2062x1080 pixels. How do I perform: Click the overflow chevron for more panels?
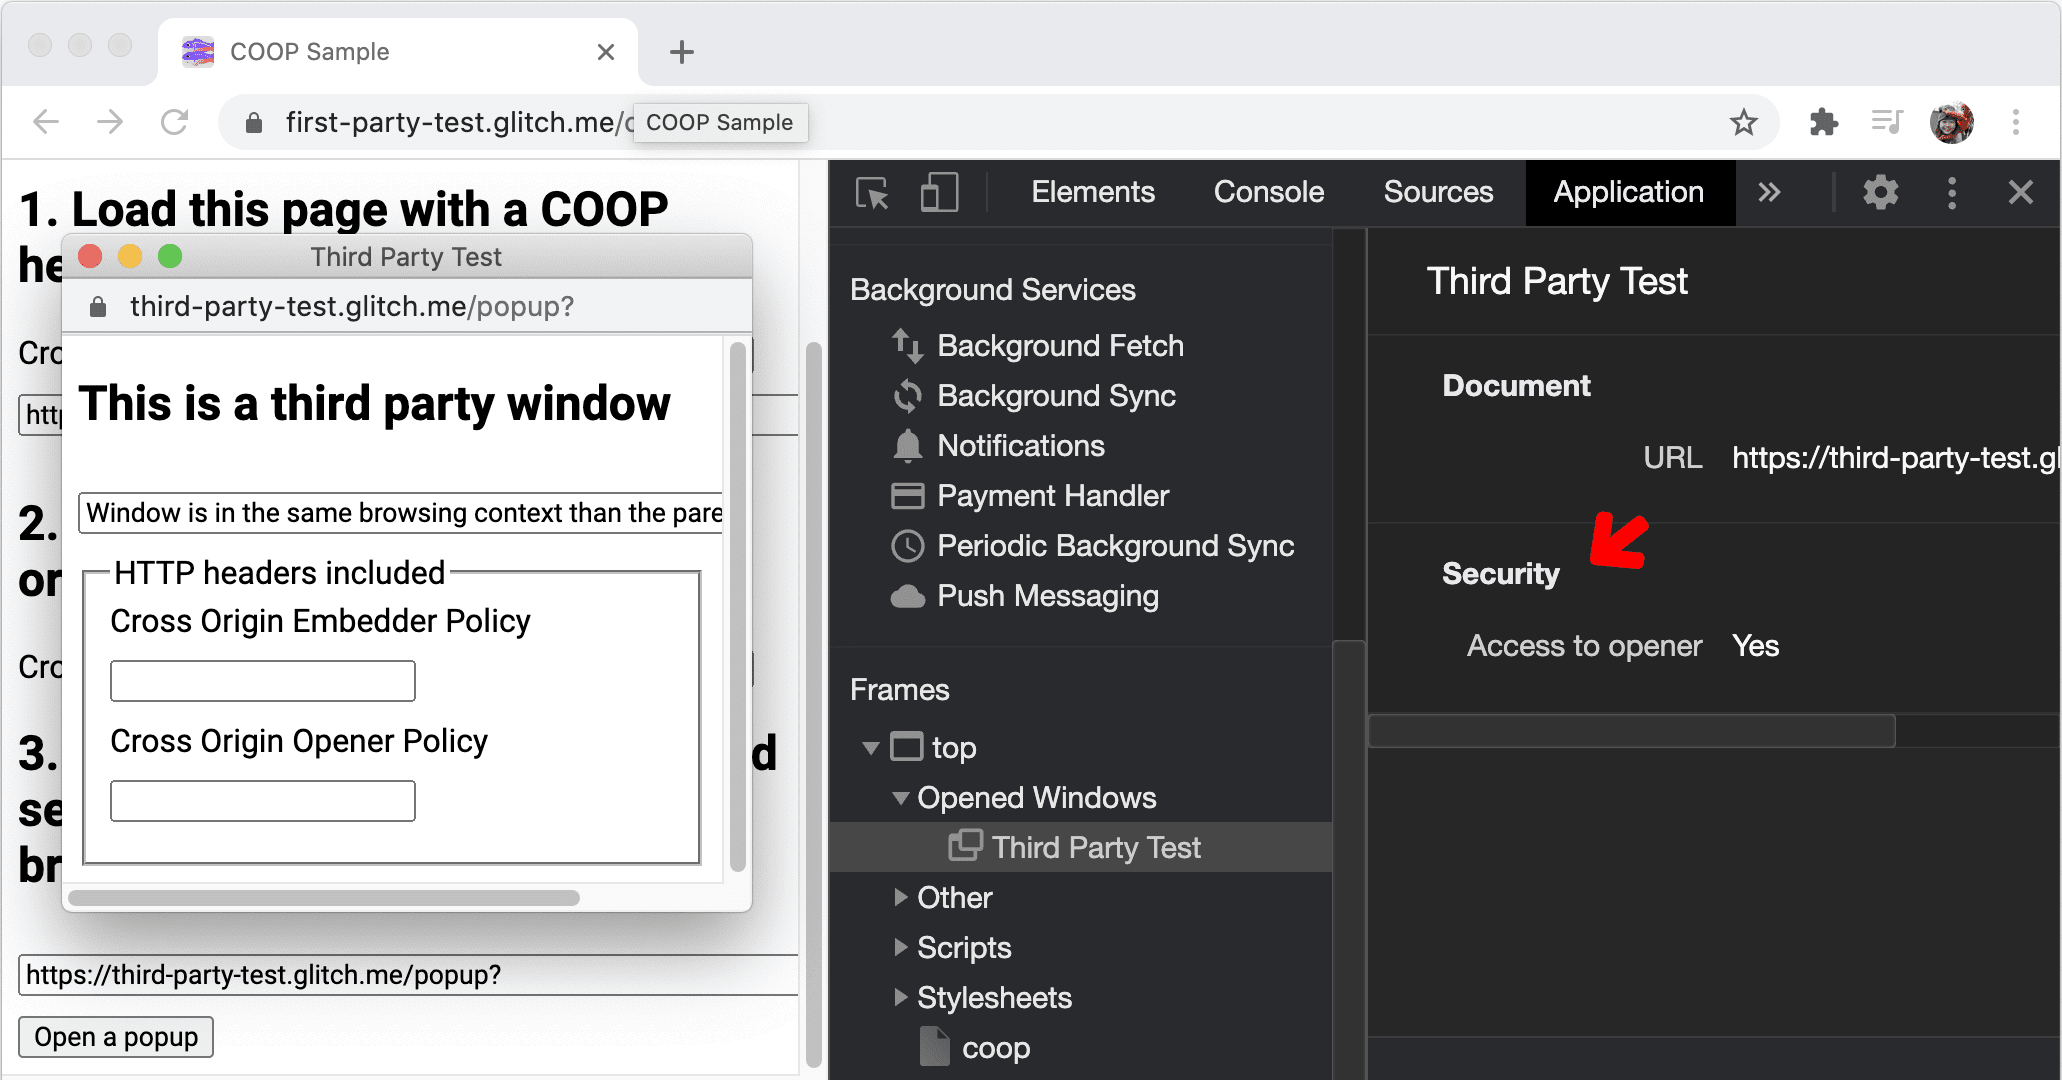click(1767, 191)
